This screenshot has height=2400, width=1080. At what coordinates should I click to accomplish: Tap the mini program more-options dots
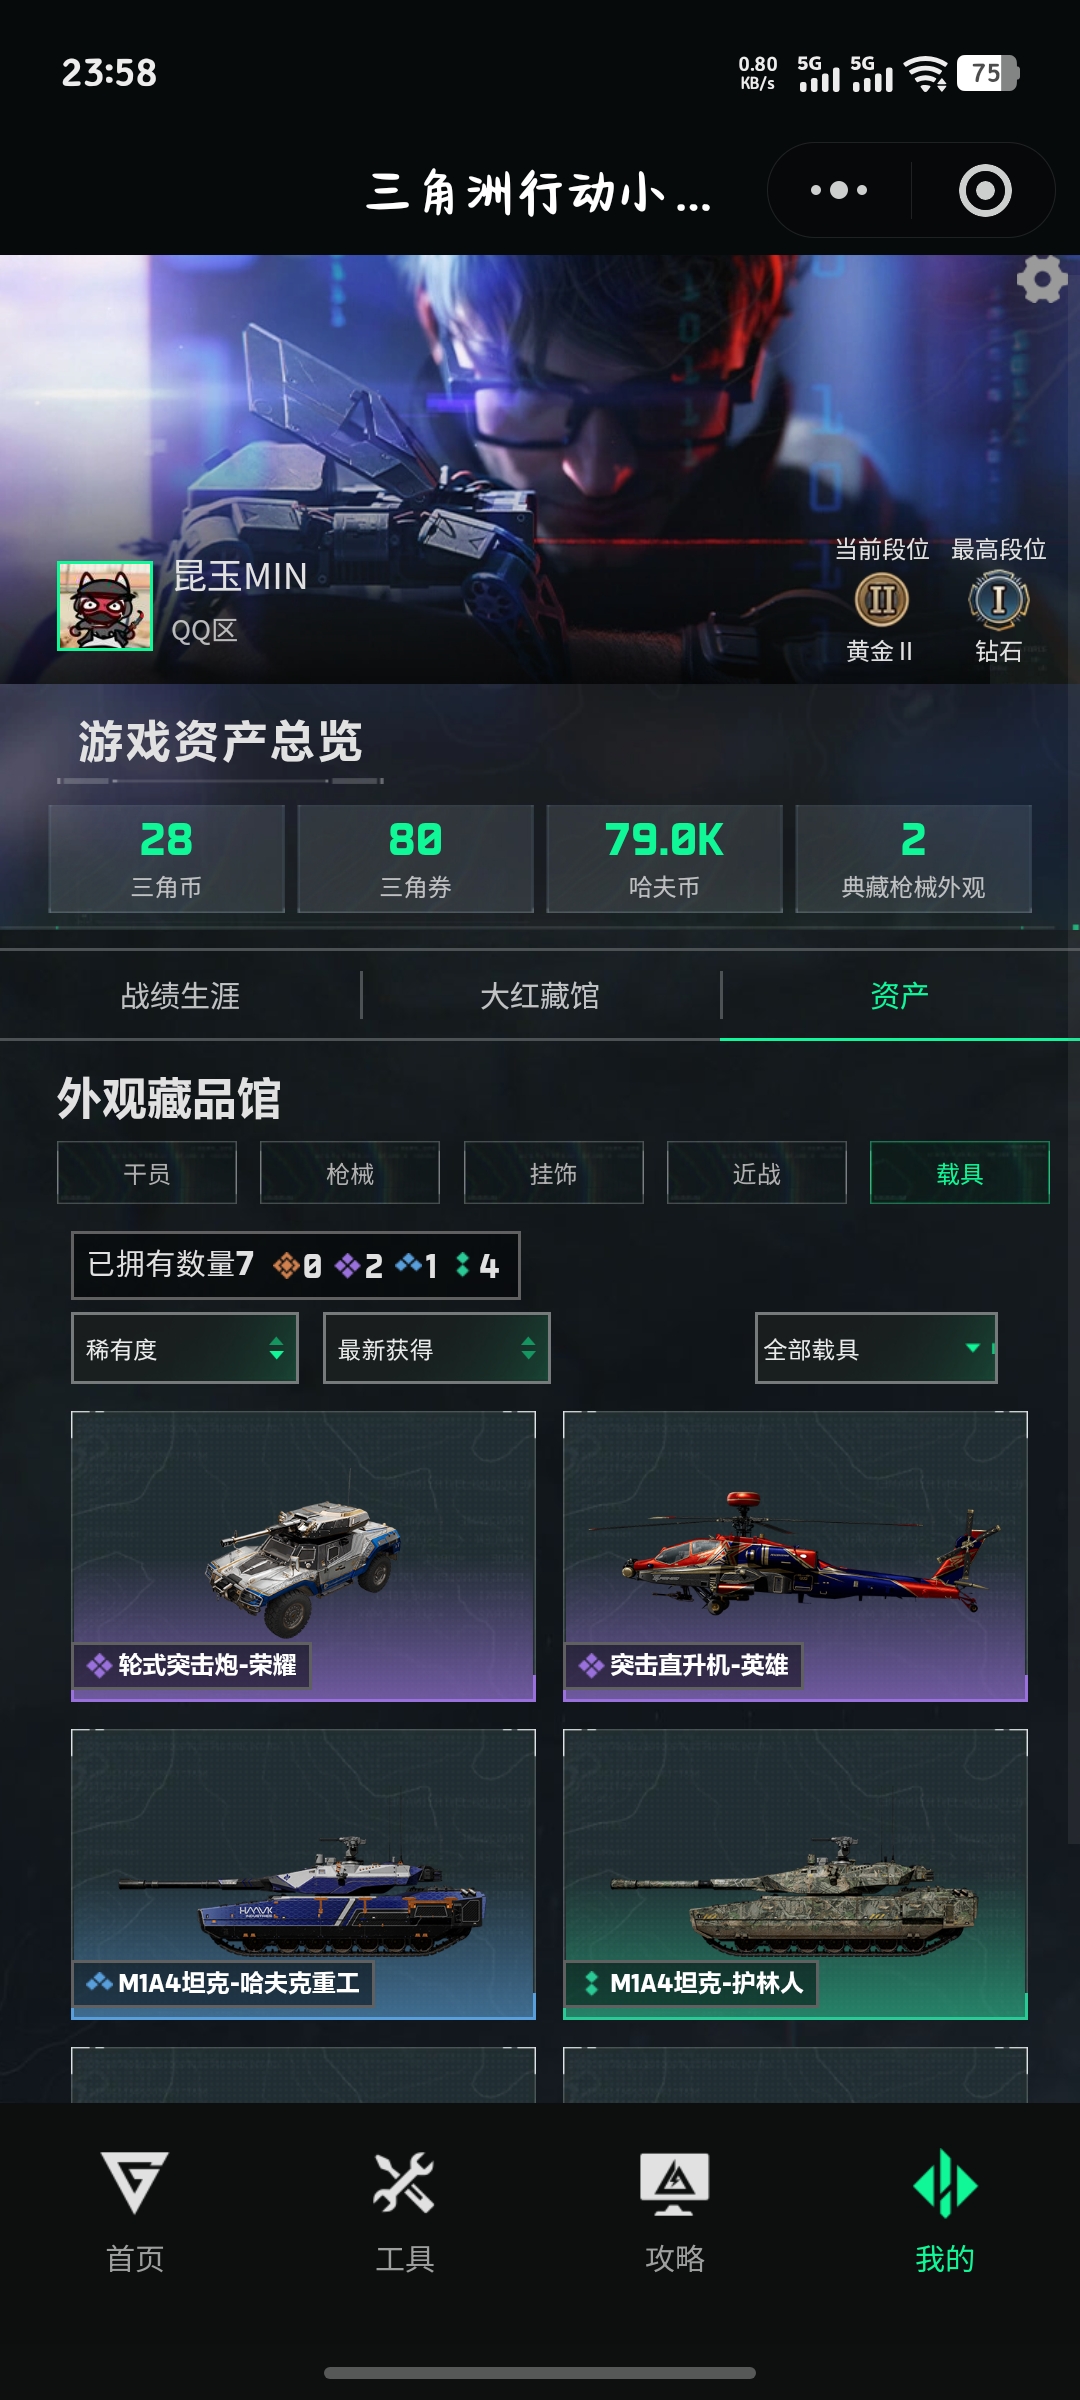coord(839,190)
